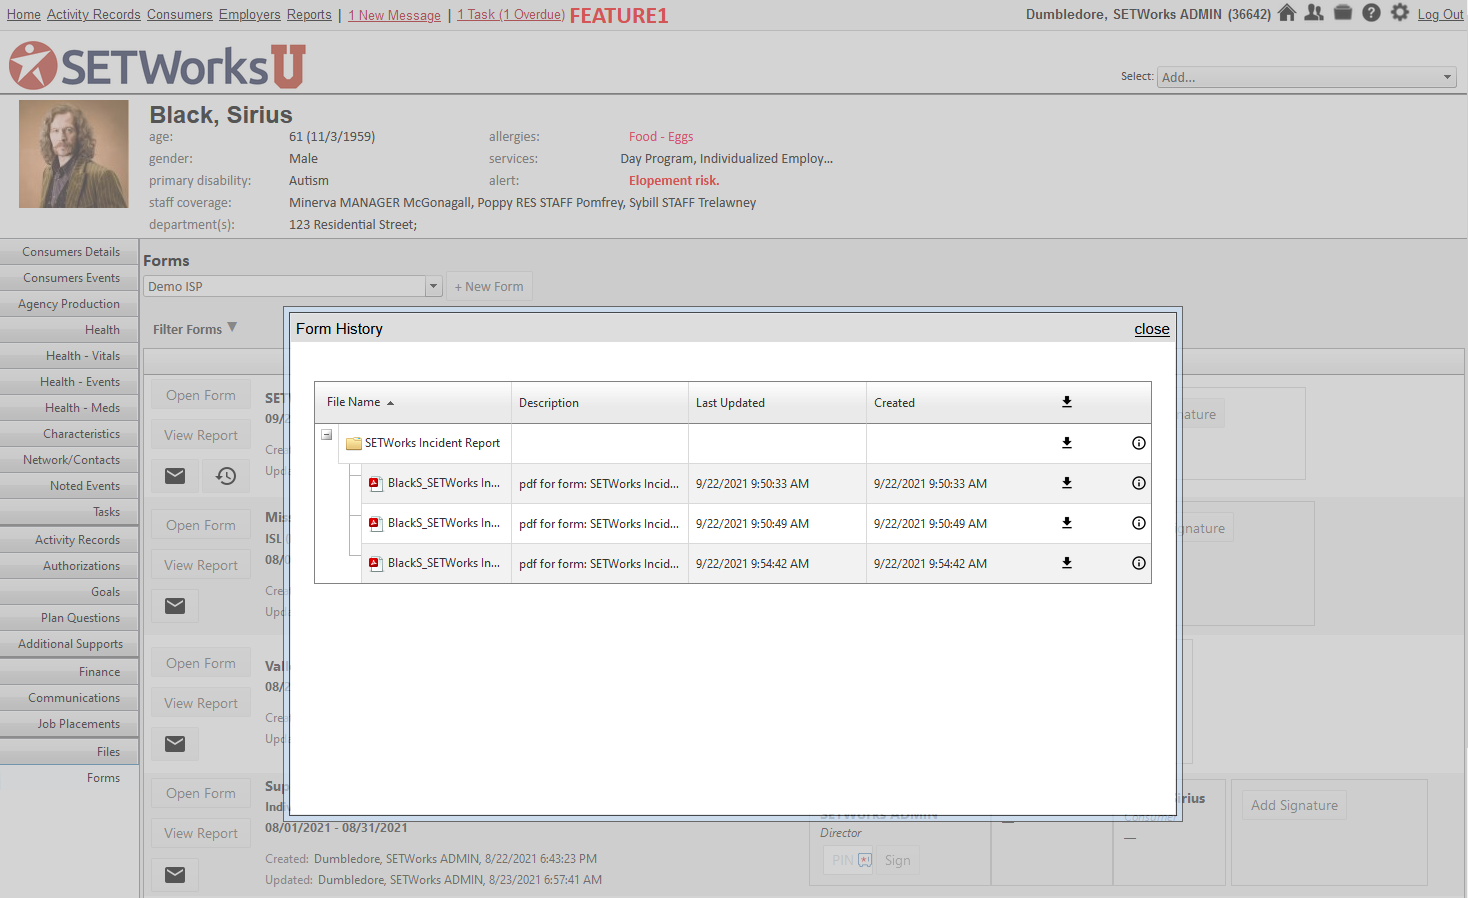Open Characteristics sidebar tab

pos(69,434)
